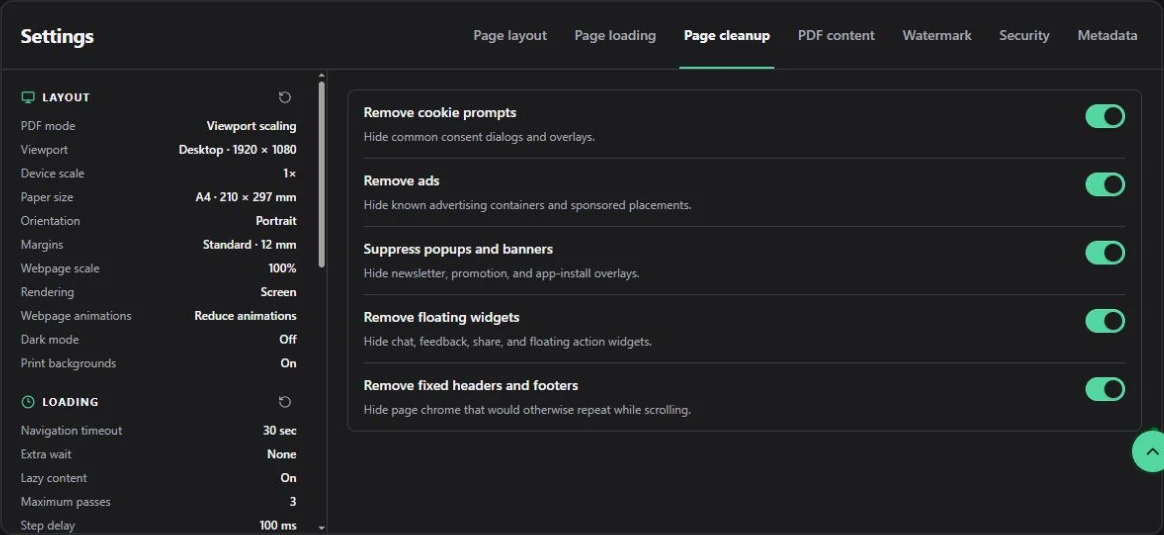Switch to the Security tab
This screenshot has width=1164, height=535.
pyautogui.click(x=1024, y=36)
